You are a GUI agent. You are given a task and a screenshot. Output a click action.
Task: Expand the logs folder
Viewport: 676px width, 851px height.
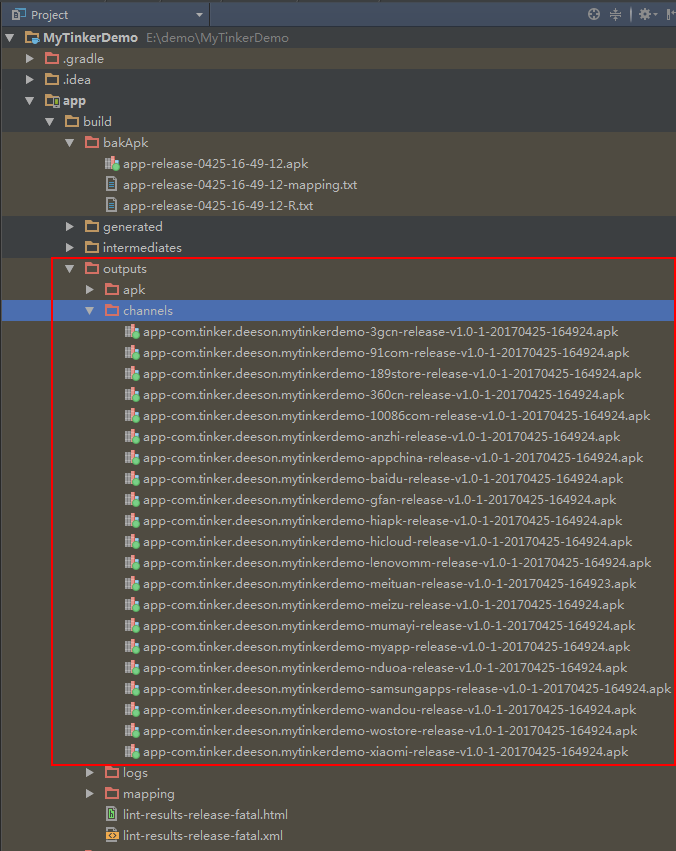[x=90, y=772]
